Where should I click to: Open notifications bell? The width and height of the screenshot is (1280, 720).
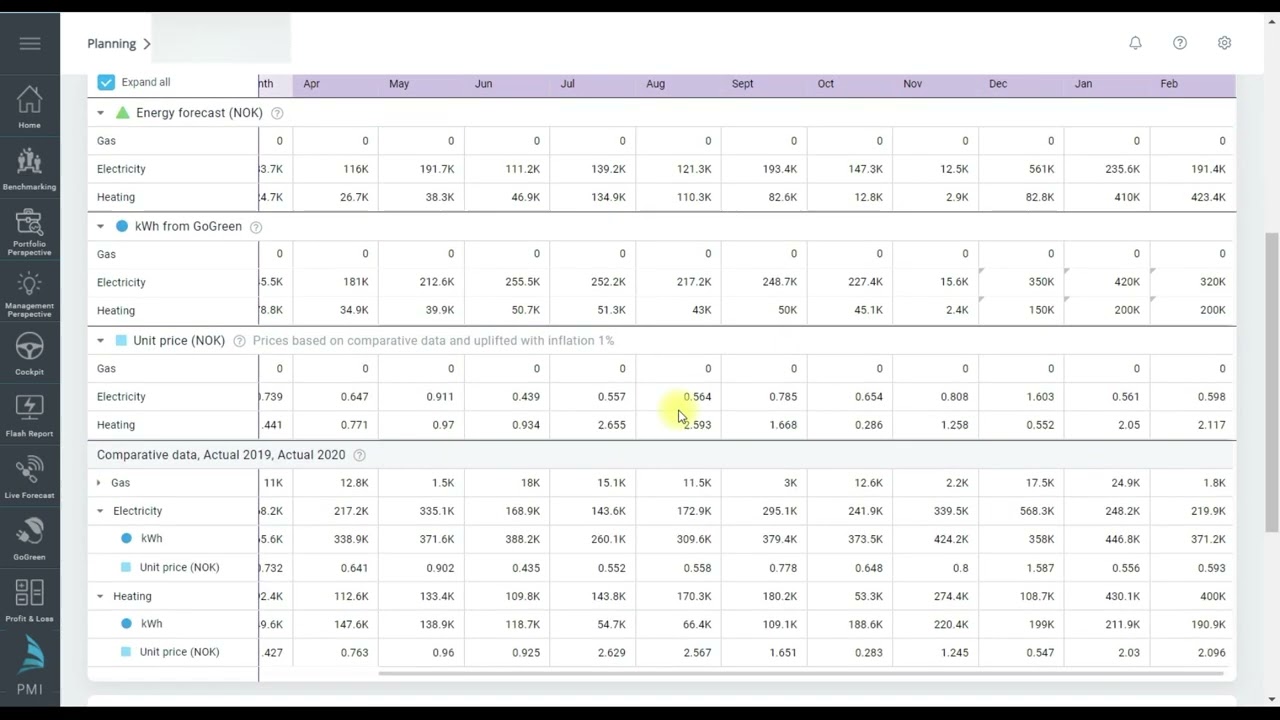pyautogui.click(x=1135, y=43)
